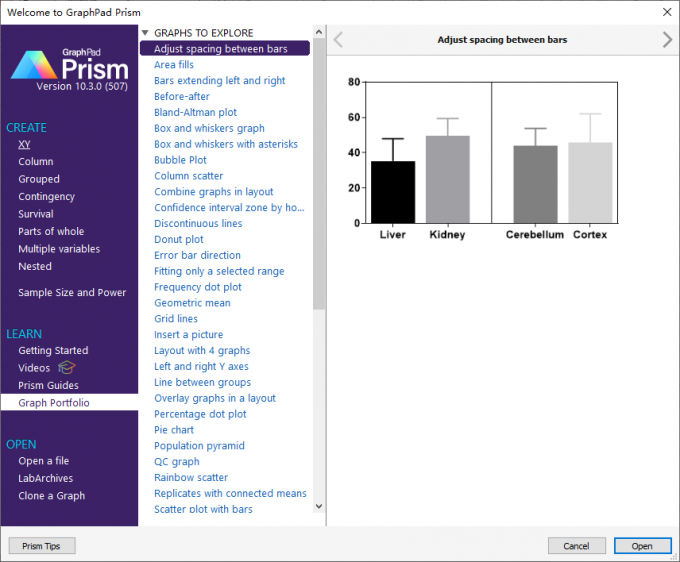The height and width of the screenshot is (562, 680).
Task: Select Before-after graph
Action: (x=182, y=96)
